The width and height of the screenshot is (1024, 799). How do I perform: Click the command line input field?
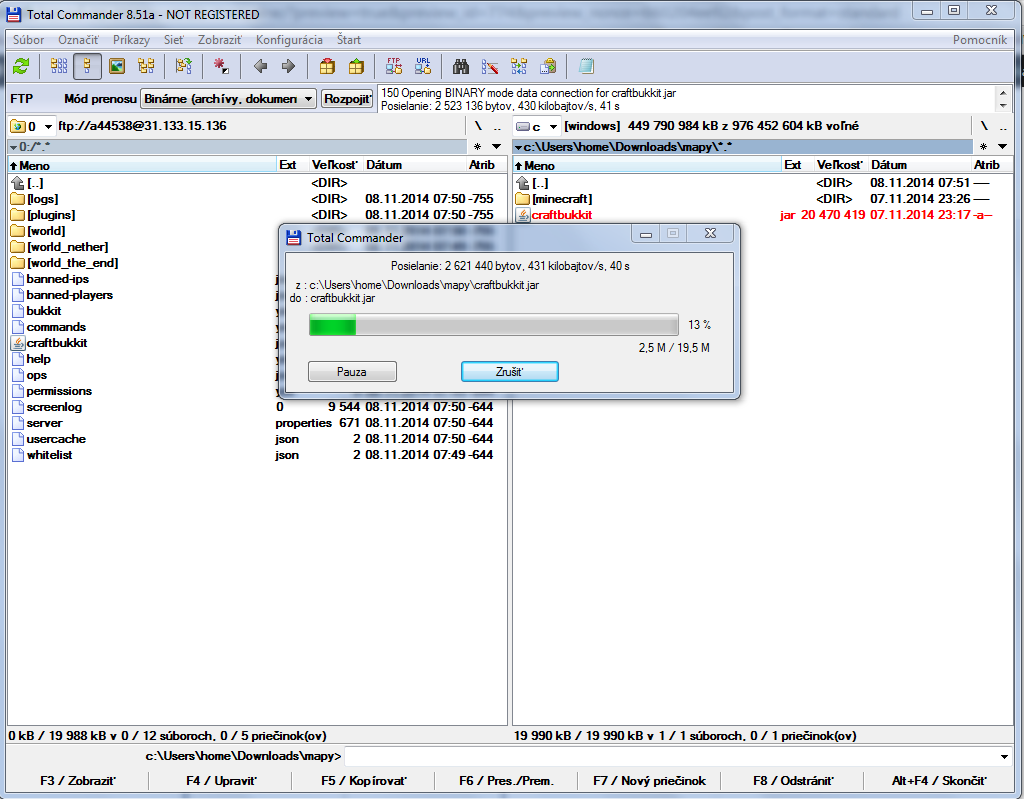coord(671,757)
